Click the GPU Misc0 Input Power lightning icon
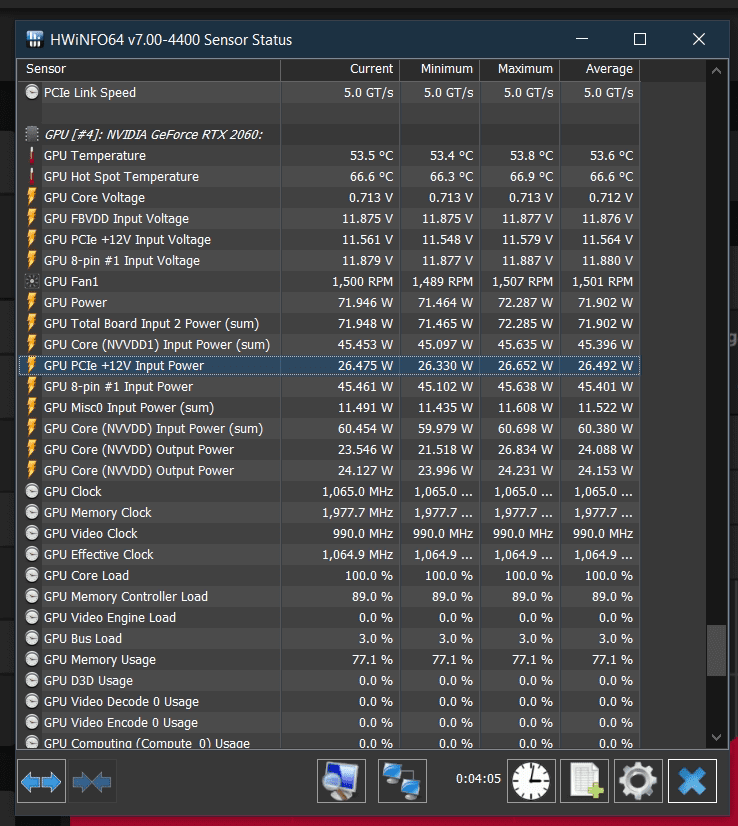The image size is (738, 826). coord(32,408)
